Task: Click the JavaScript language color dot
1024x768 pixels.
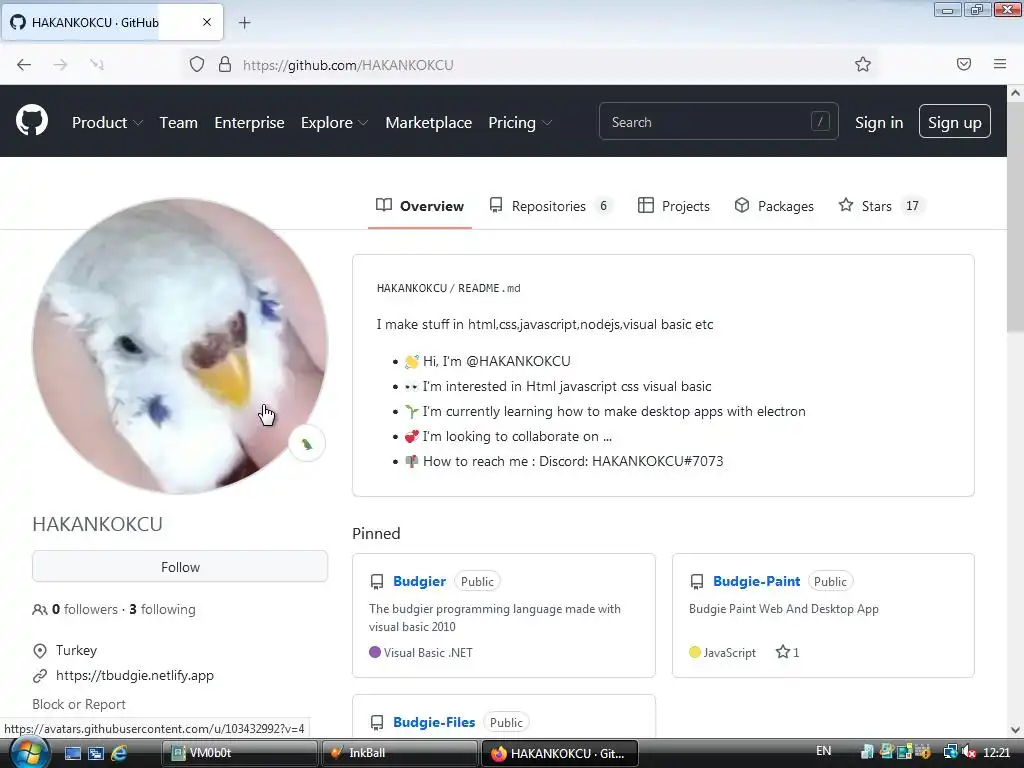Action: coord(695,652)
